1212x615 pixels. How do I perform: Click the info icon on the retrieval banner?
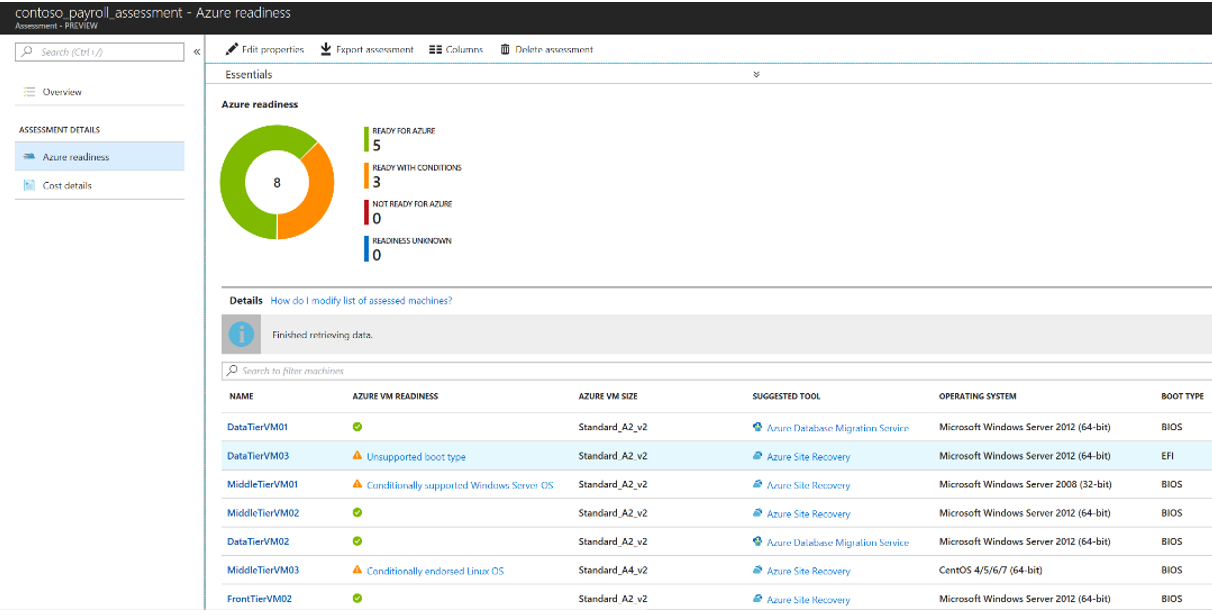240,334
